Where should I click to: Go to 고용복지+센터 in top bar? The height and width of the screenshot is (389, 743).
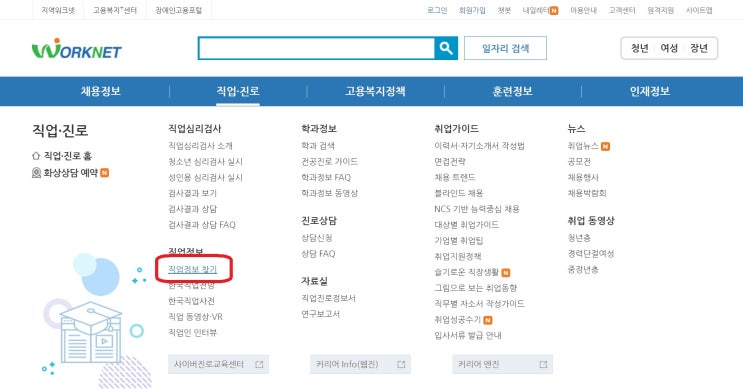point(115,10)
